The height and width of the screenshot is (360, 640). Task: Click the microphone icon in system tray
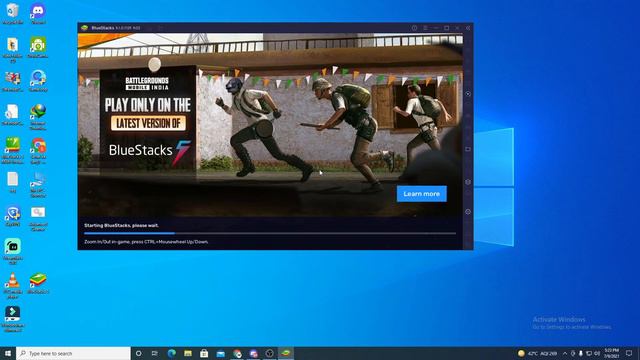(580, 353)
